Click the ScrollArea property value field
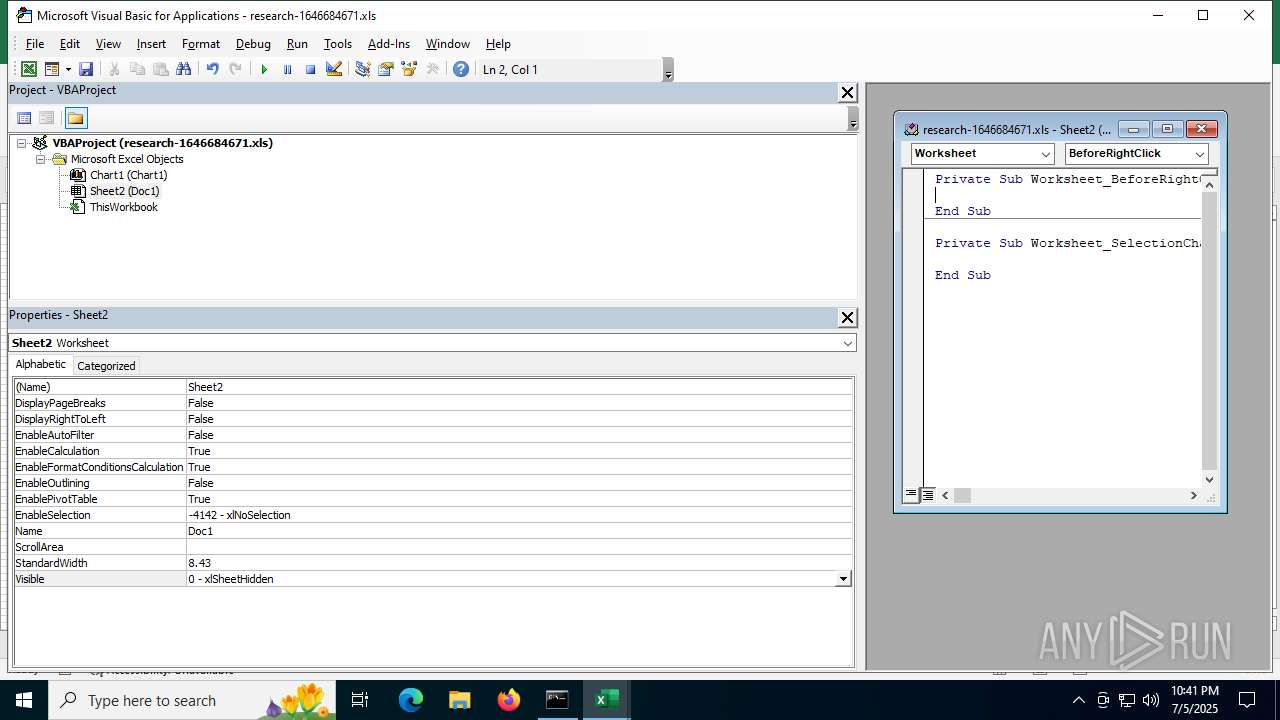The image size is (1280, 720). tap(520, 547)
